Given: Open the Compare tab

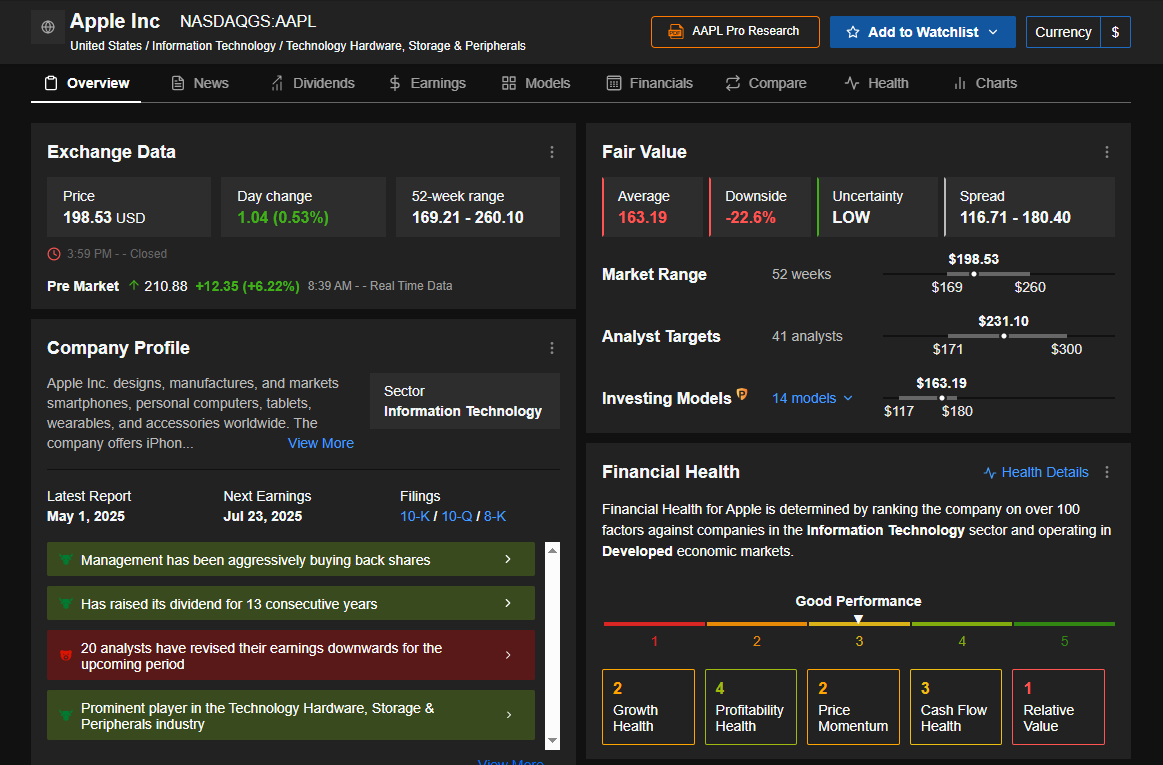Looking at the screenshot, I should 765,83.
